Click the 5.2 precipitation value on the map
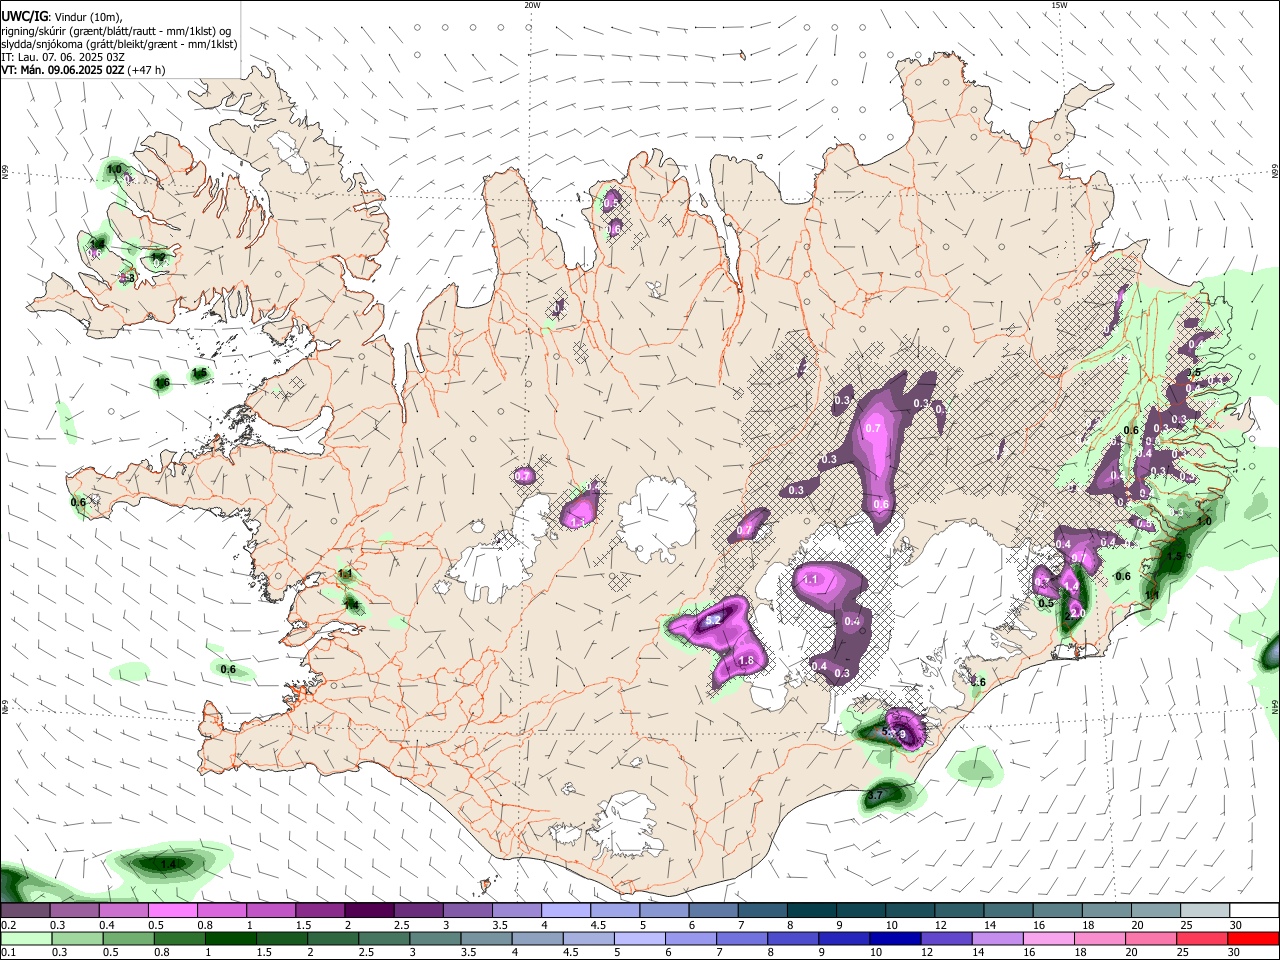 pyautogui.click(x=713, y=621)
